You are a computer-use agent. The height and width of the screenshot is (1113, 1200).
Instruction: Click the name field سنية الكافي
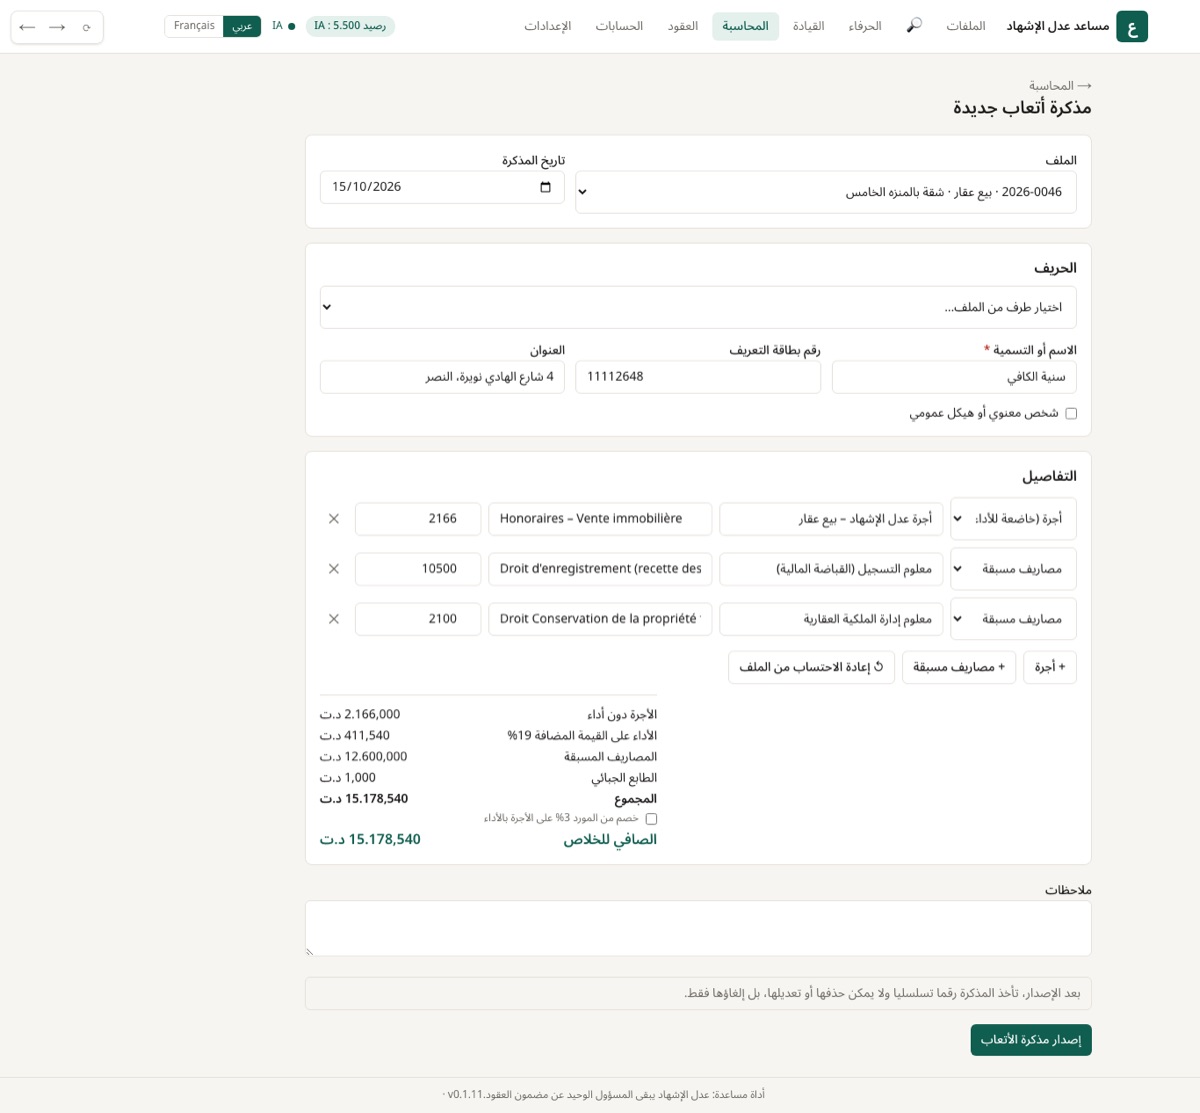[954, 377]
